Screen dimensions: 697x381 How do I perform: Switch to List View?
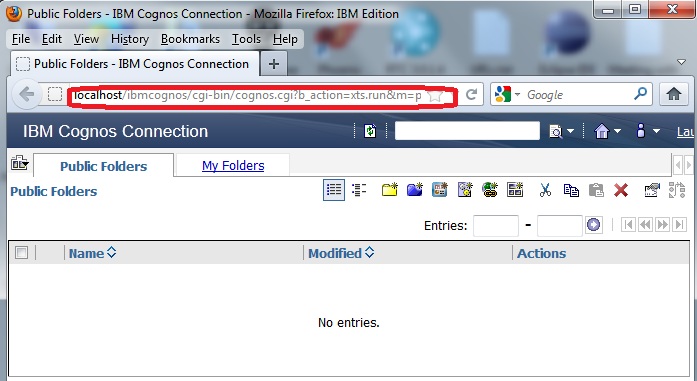pyautogui.click(x=334, y=190)
